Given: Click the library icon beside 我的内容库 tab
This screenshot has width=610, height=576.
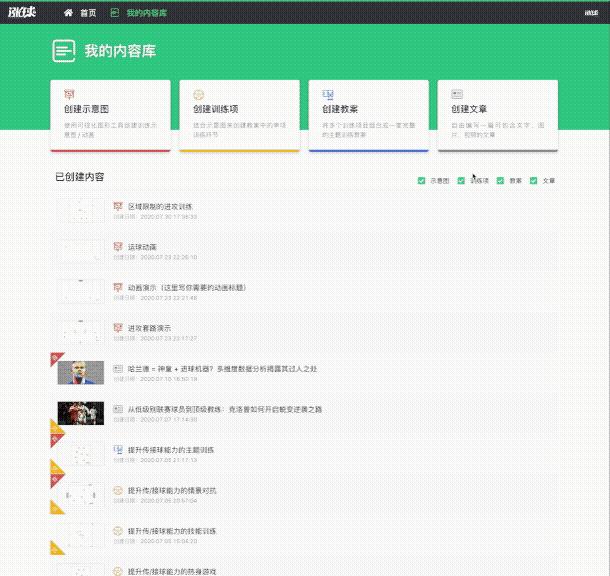Looking at the screenshot, I should (115, 13).
